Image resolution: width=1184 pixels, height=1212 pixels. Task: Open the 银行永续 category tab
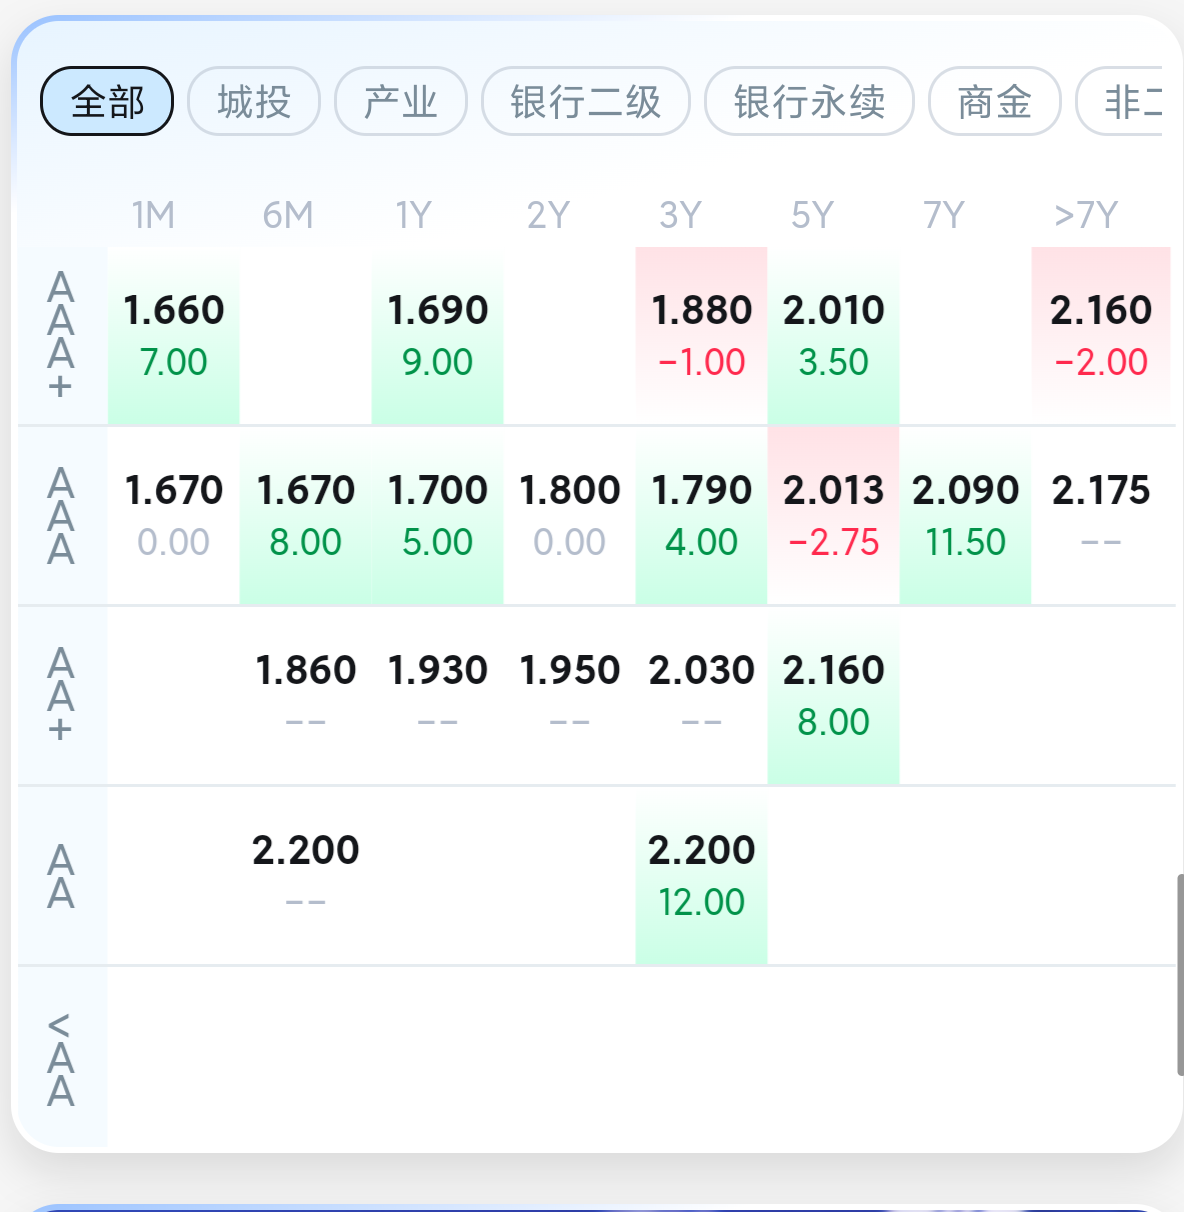tap(809, 101)
